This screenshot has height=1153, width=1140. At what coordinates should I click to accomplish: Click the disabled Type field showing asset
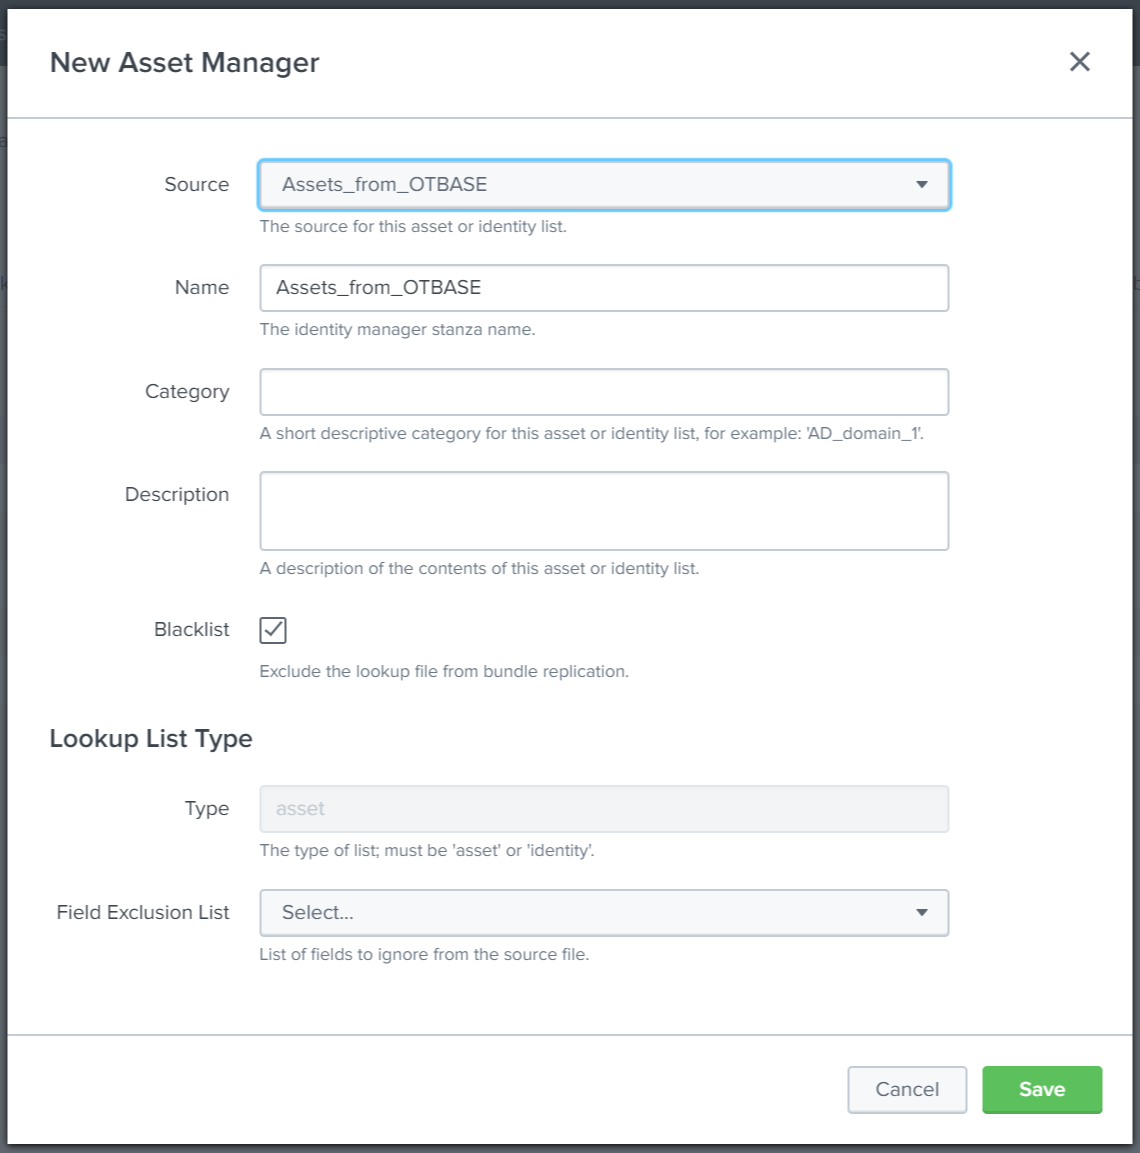[604, 809]
